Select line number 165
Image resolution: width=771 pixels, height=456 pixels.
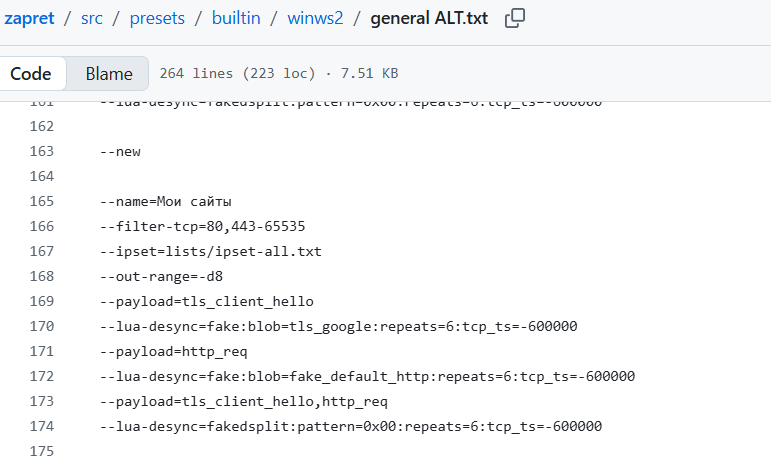coord(42,201)
